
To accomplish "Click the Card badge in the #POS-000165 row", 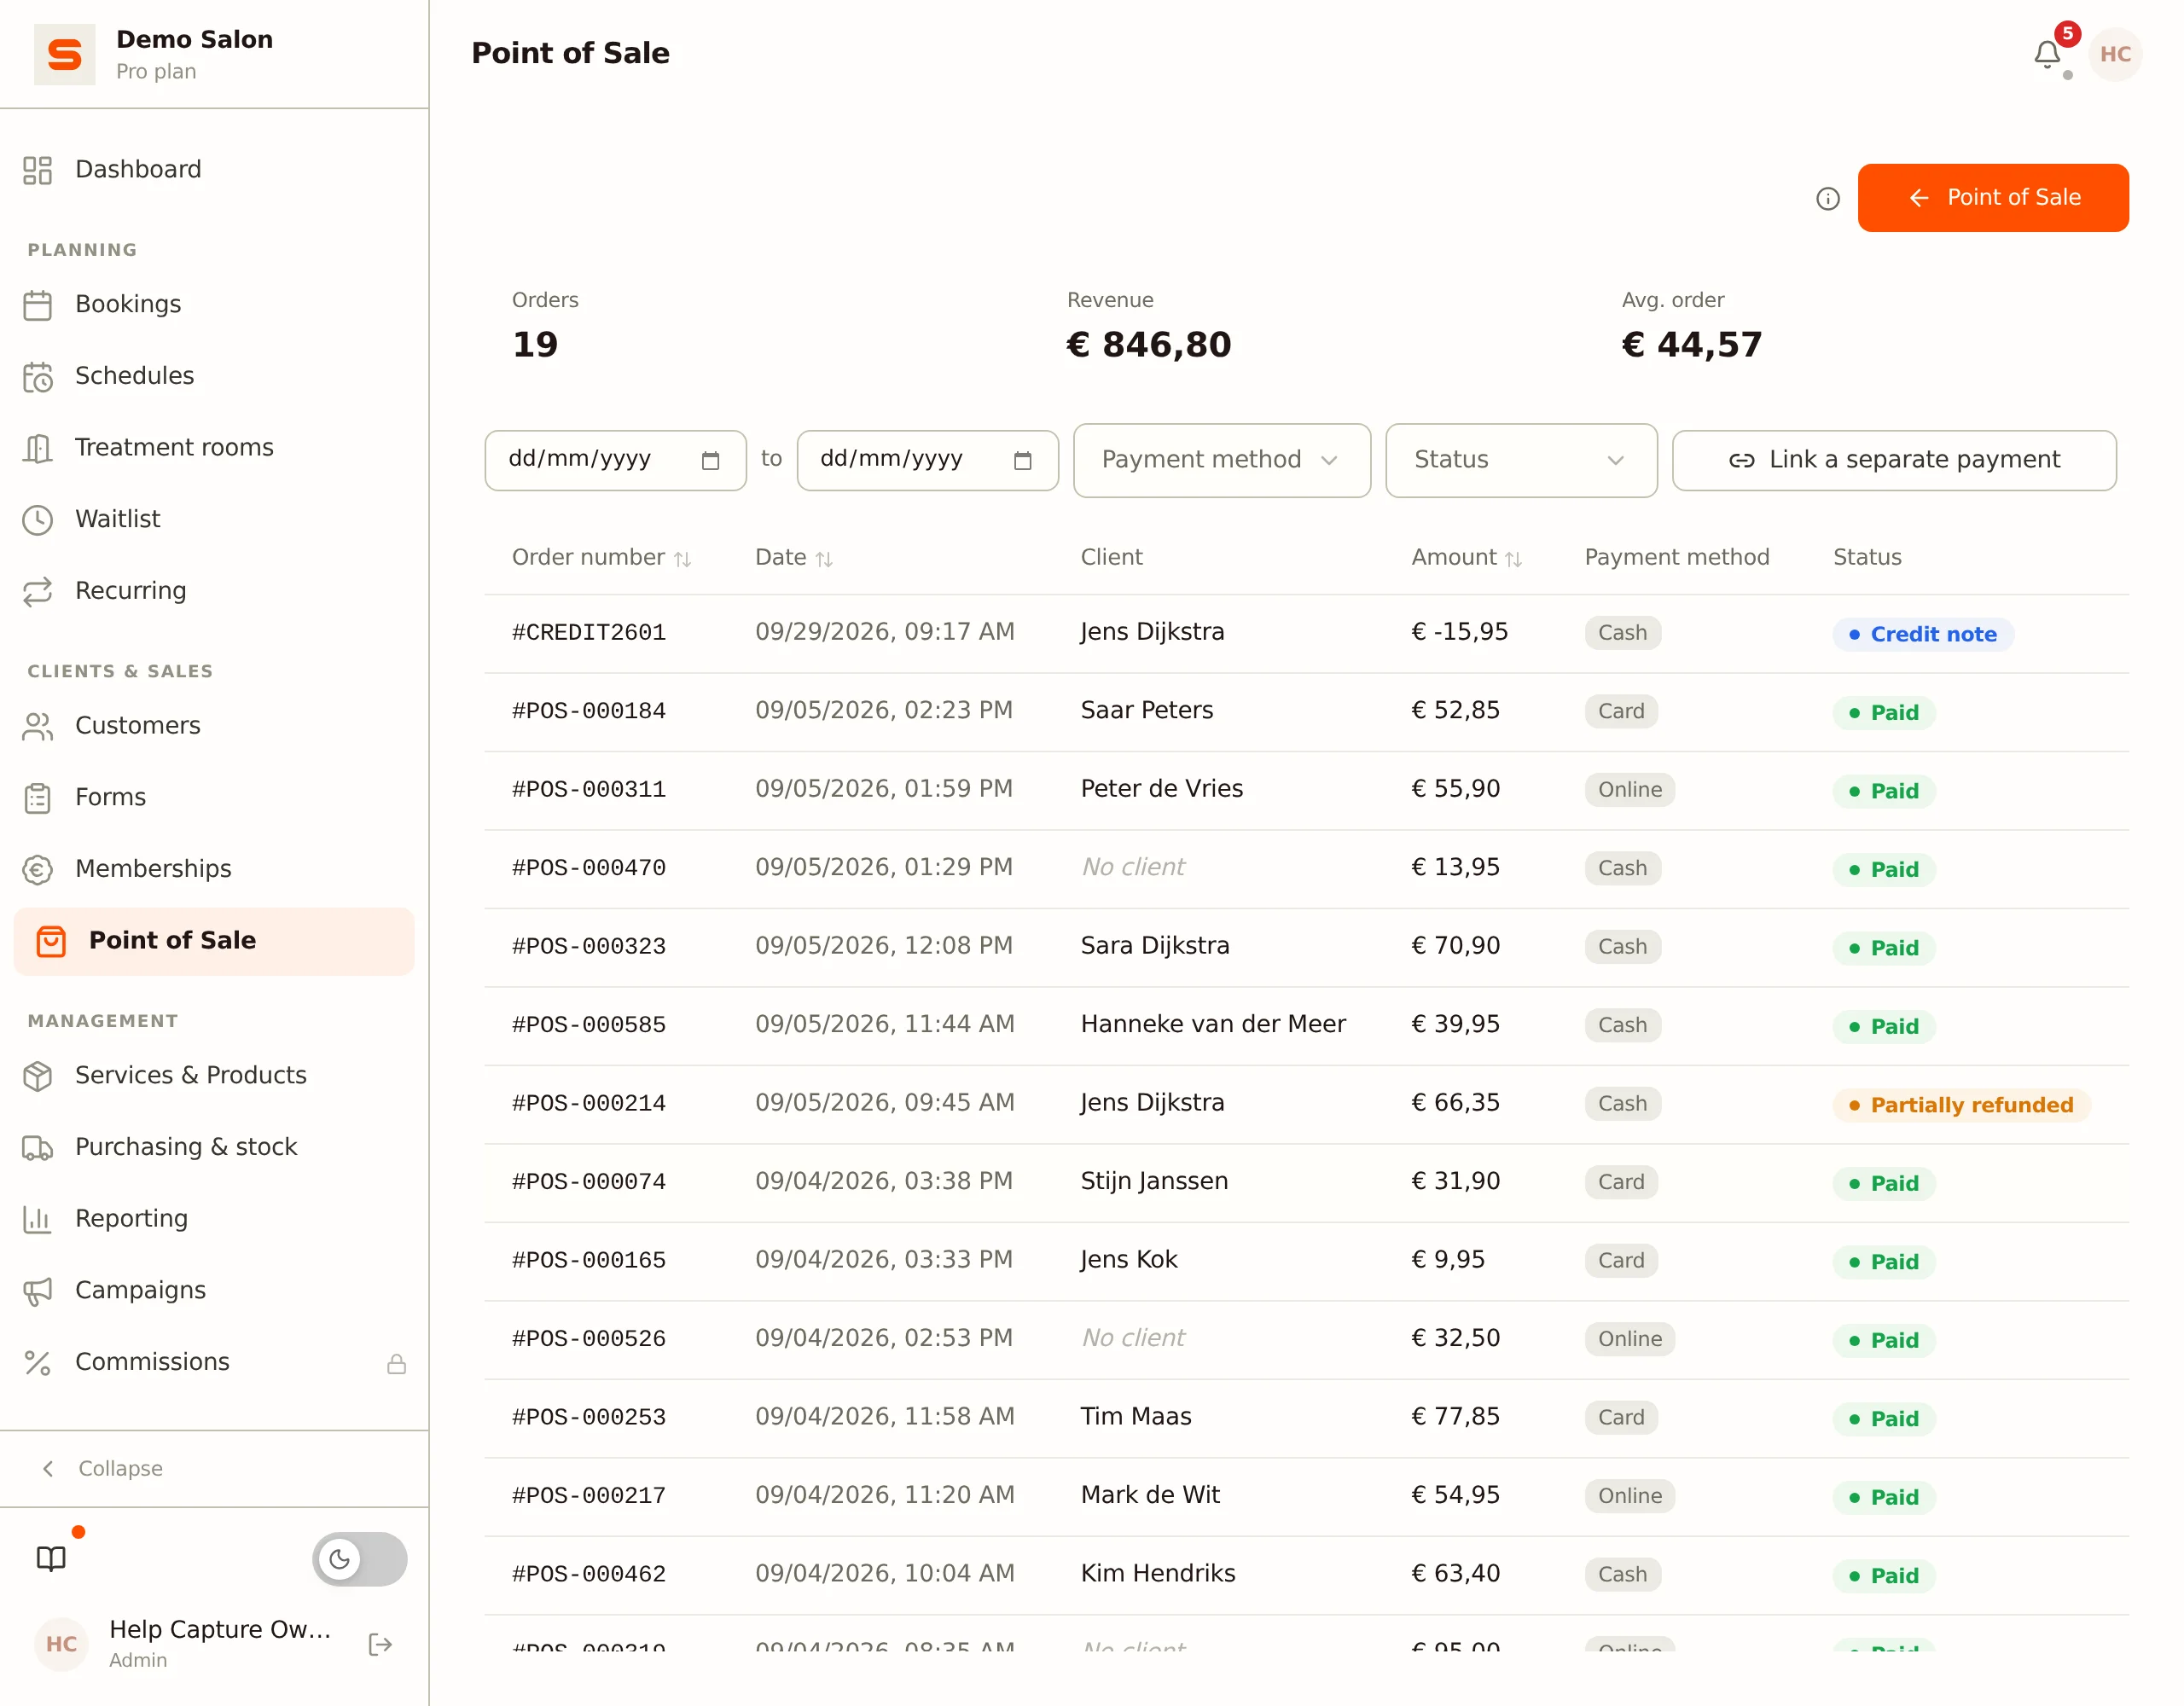I will tap(1620, 1261).
